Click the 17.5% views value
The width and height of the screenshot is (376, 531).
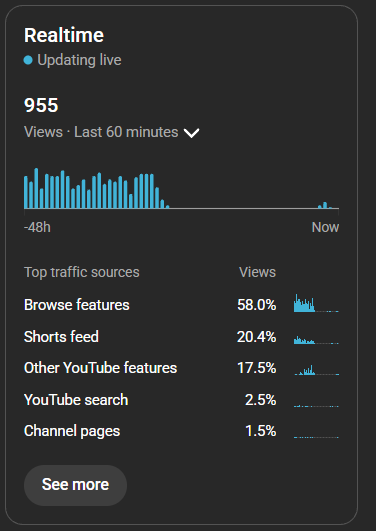(256, 368)
